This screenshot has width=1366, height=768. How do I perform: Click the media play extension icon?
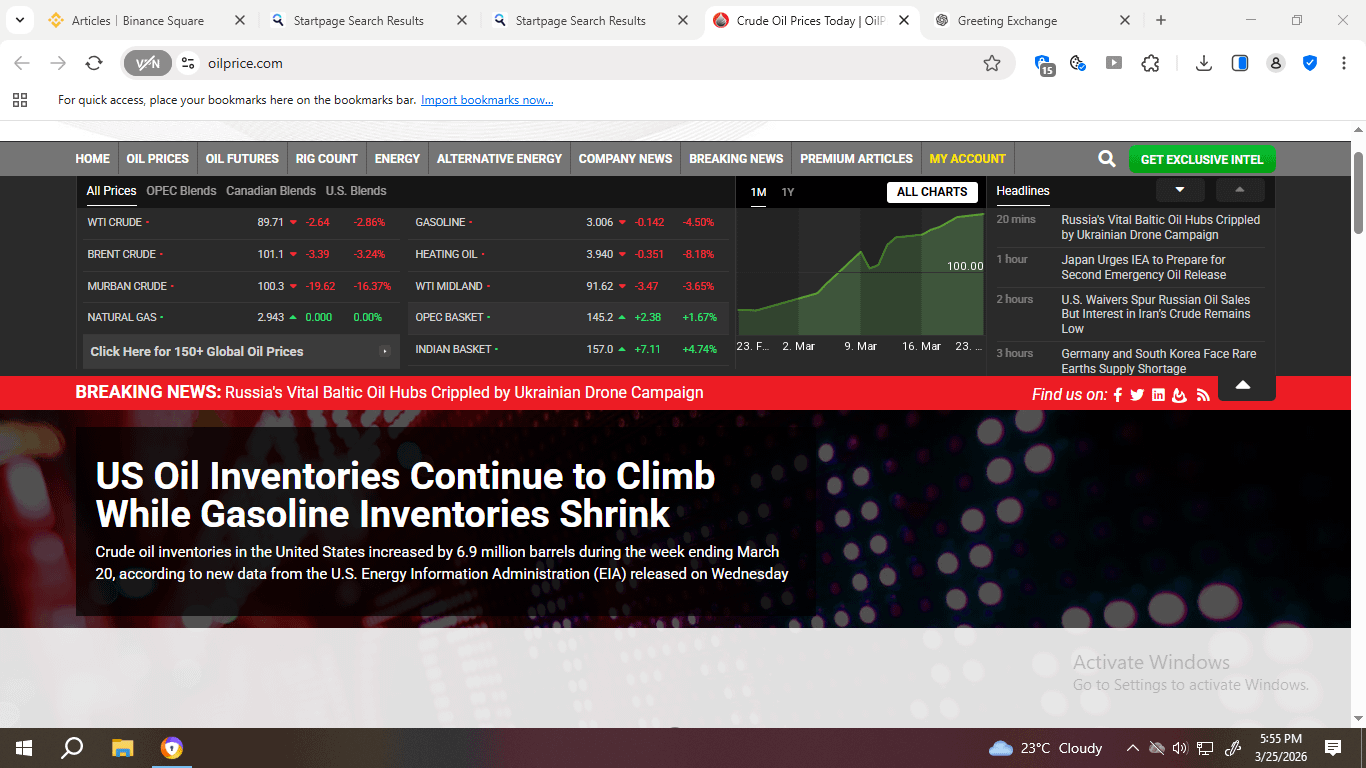click(1114, 63)
